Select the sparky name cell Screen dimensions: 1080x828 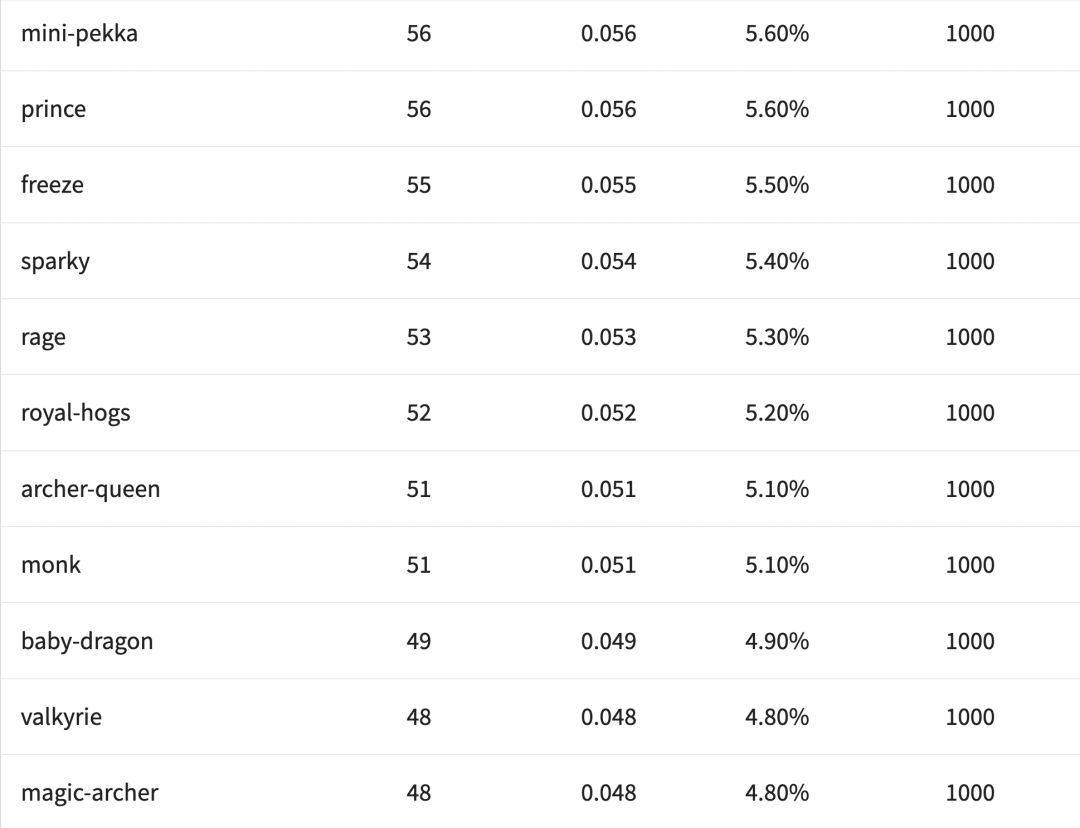[x=55, y=261]
